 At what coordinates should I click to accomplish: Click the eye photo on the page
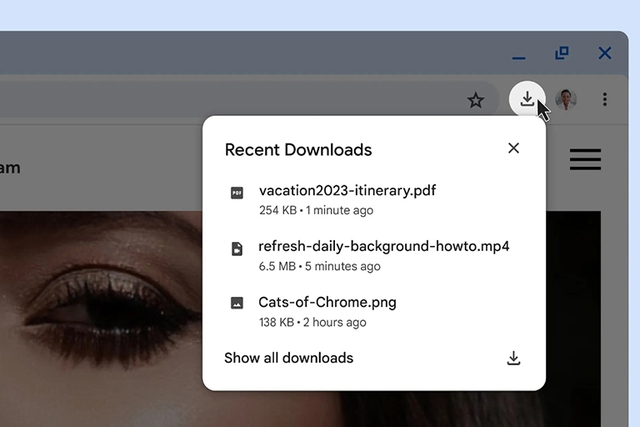tap(101, 318)
